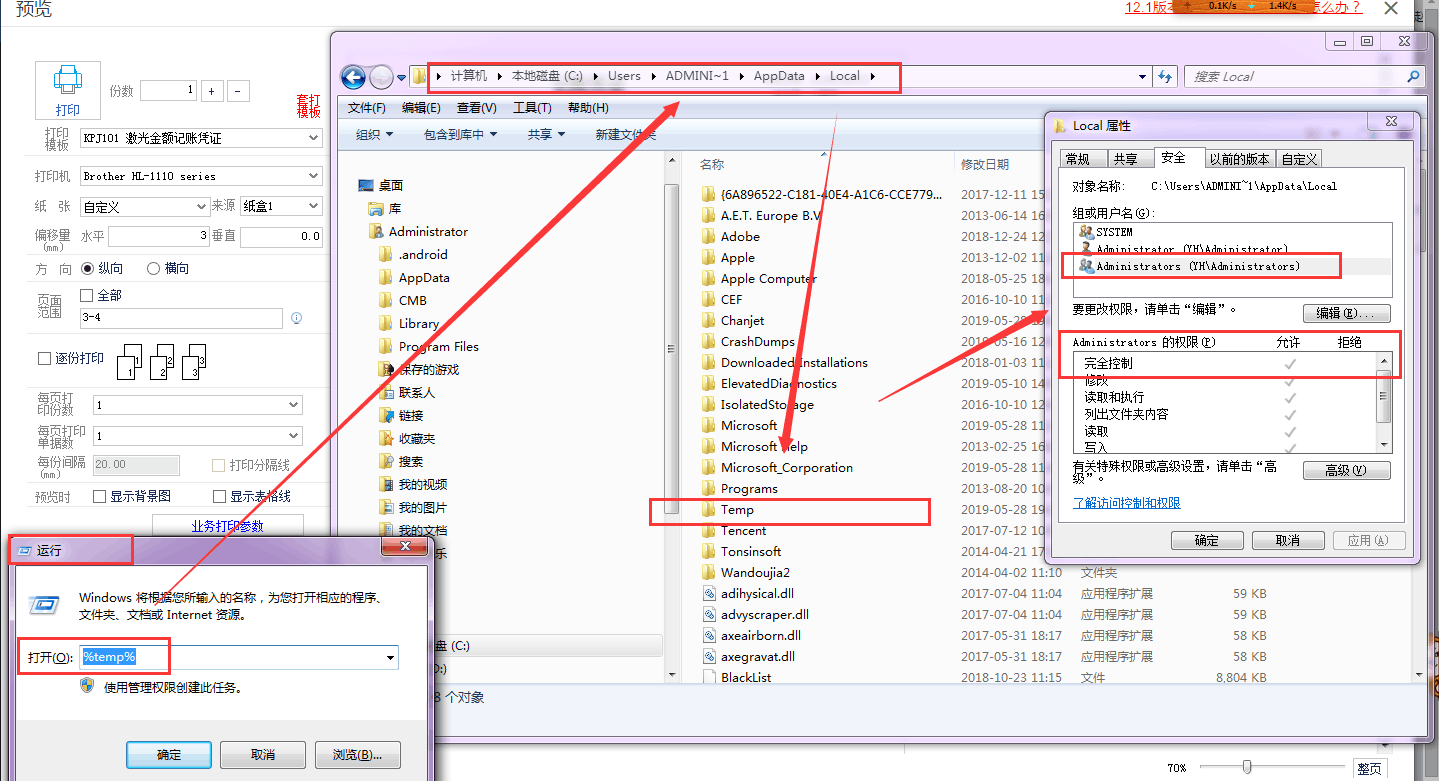Open the 业务打印参数 link
Screen dimensions: 1439x781
pos(227,526)
